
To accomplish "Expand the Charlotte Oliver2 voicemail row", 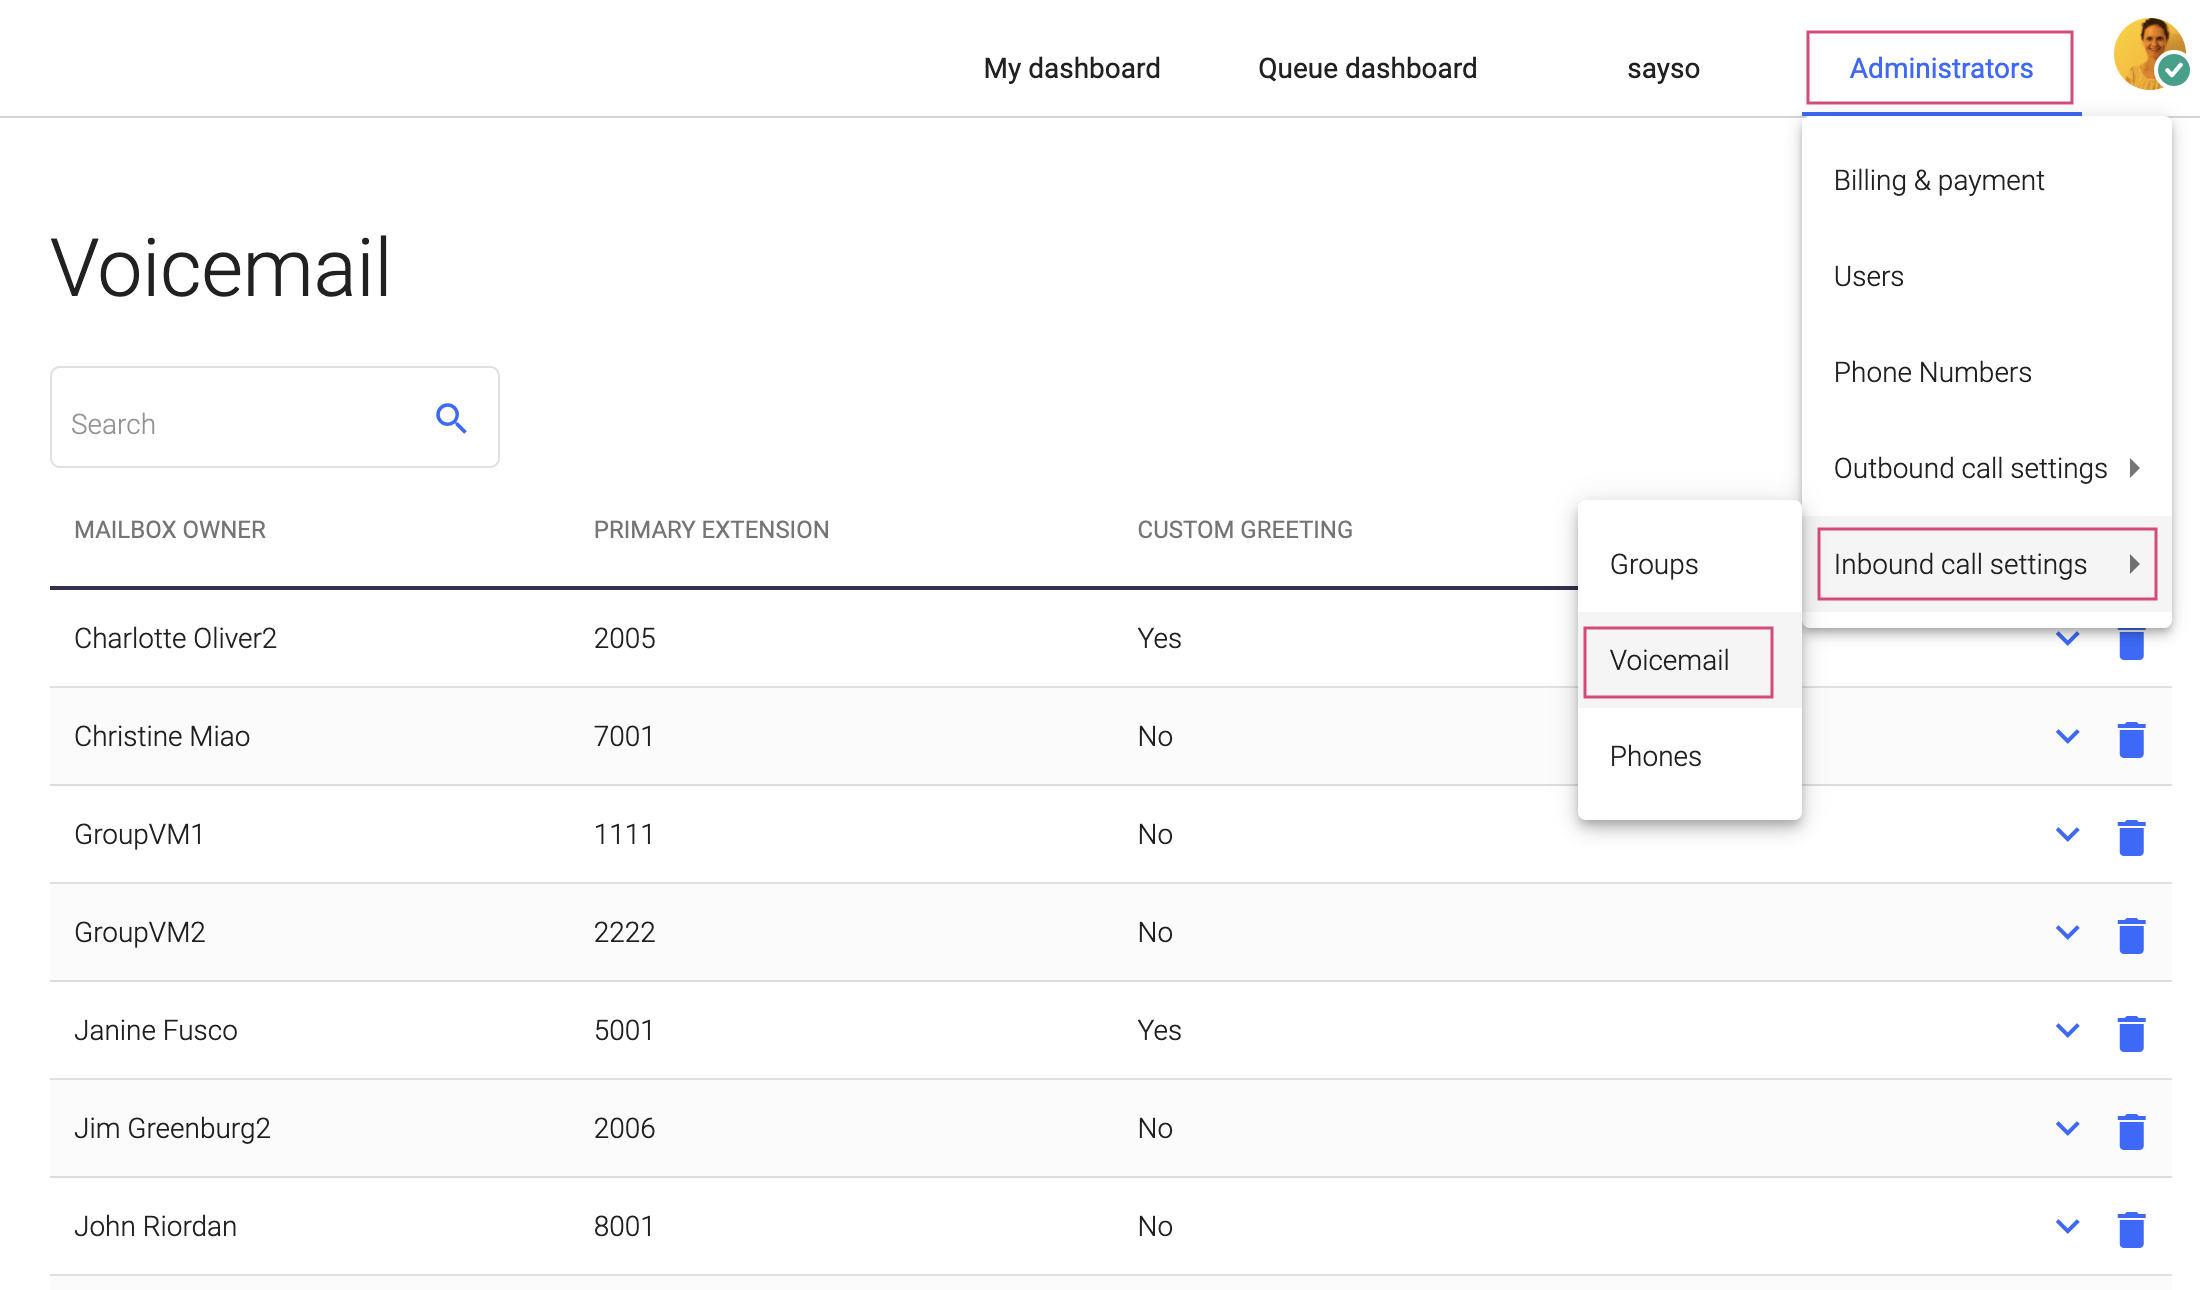I will (2068, 637).
